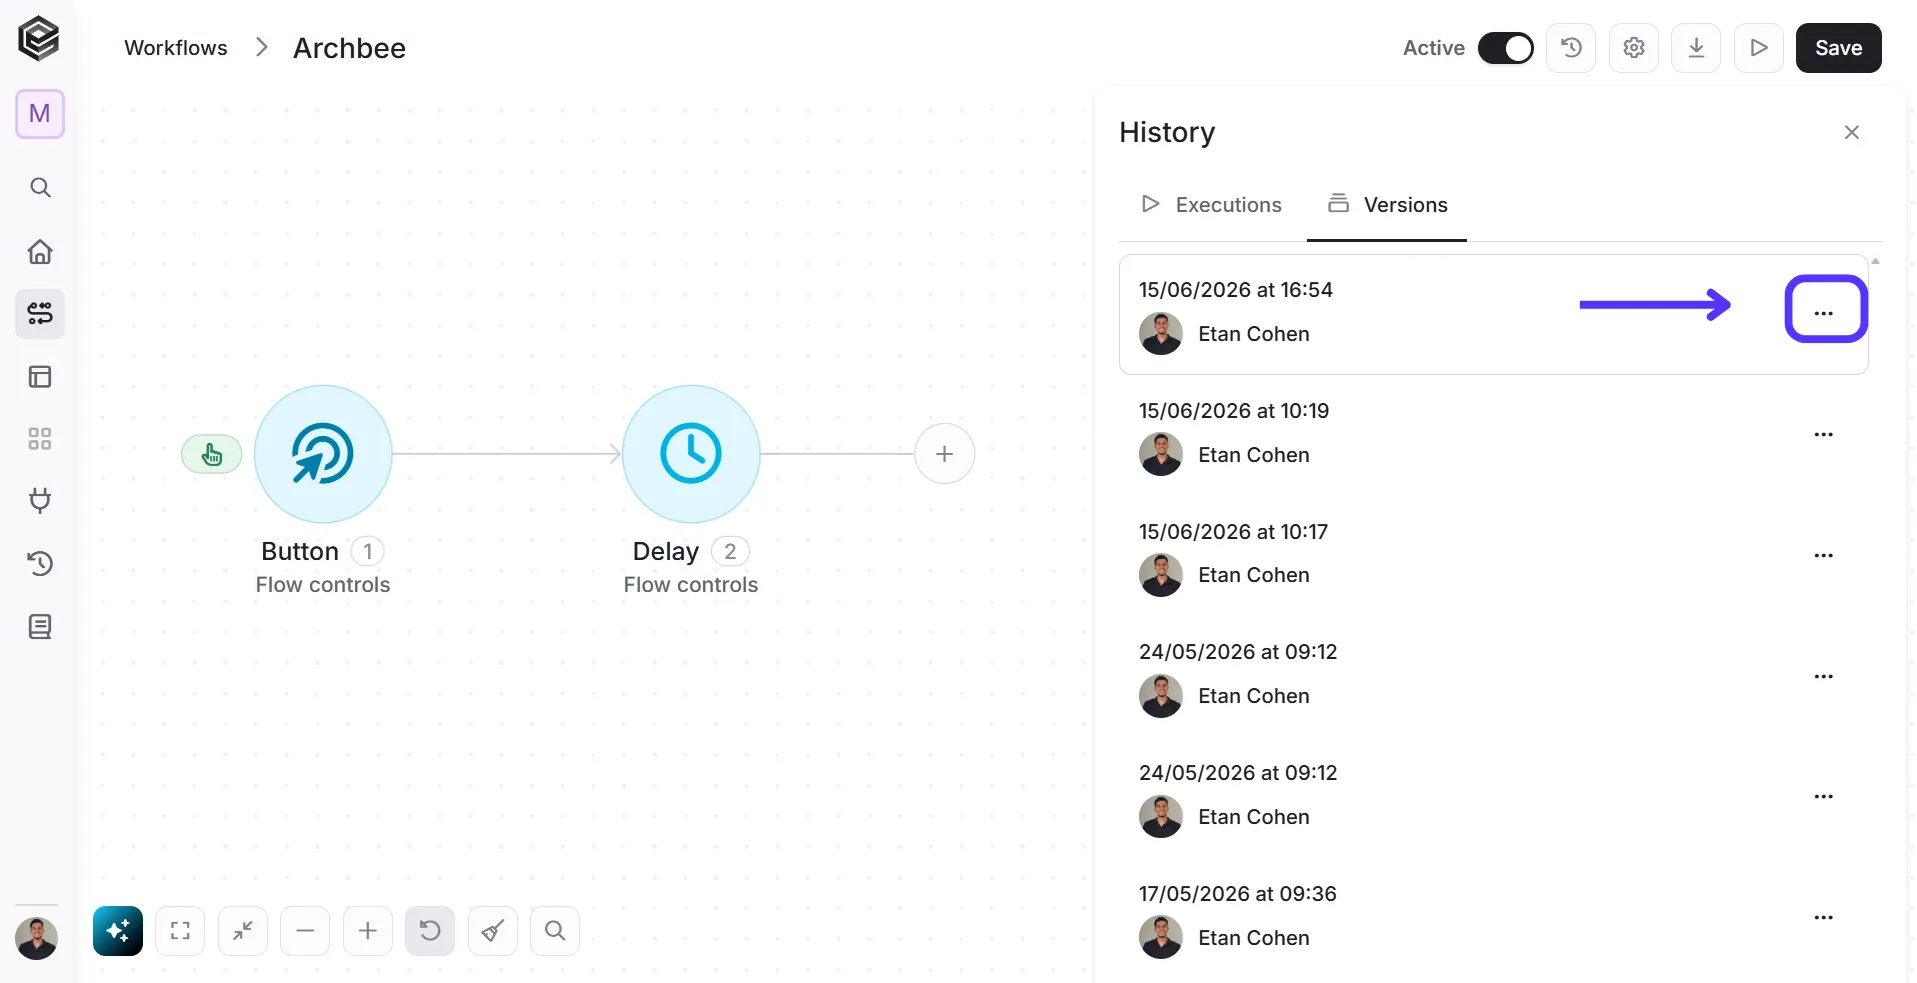Viewport: 1917px width, 983px height.
Task: Search nodes in canvas toolbar
Action: 555,931
